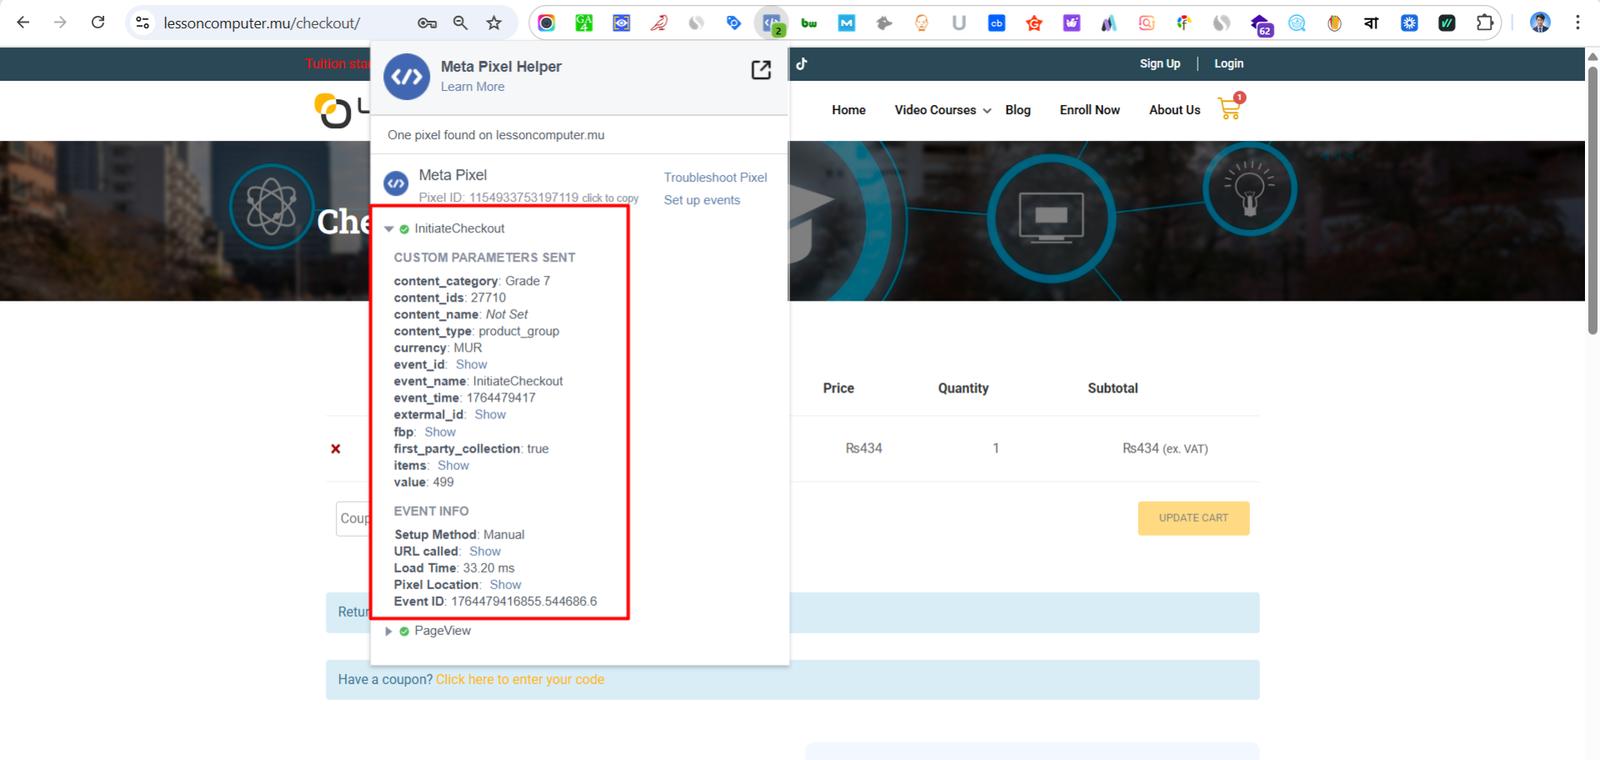Click the Meta Pixel Helper extension icon
This screenshot has height=760, width=1600.
point(771,22)
